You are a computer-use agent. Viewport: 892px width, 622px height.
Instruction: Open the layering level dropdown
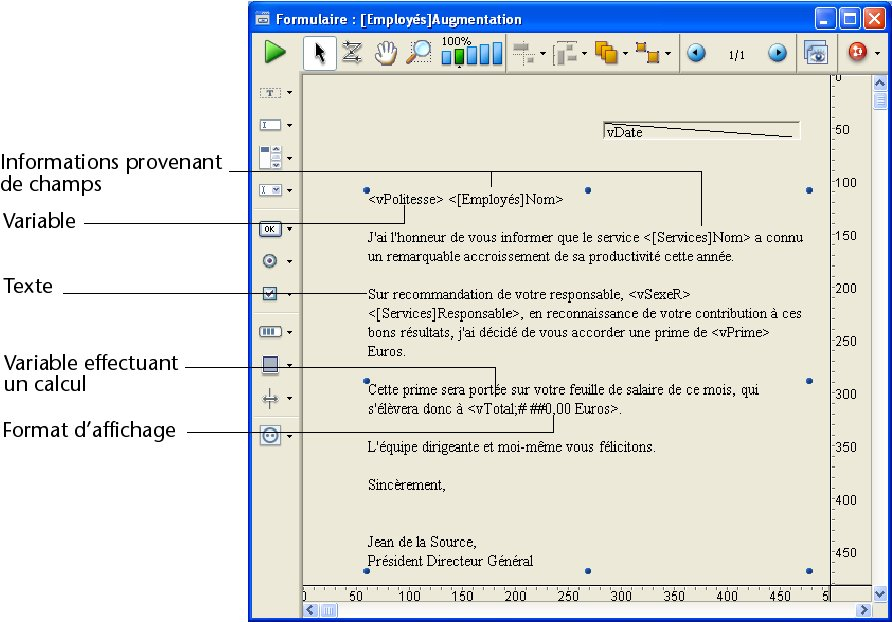tap(626, 54)
